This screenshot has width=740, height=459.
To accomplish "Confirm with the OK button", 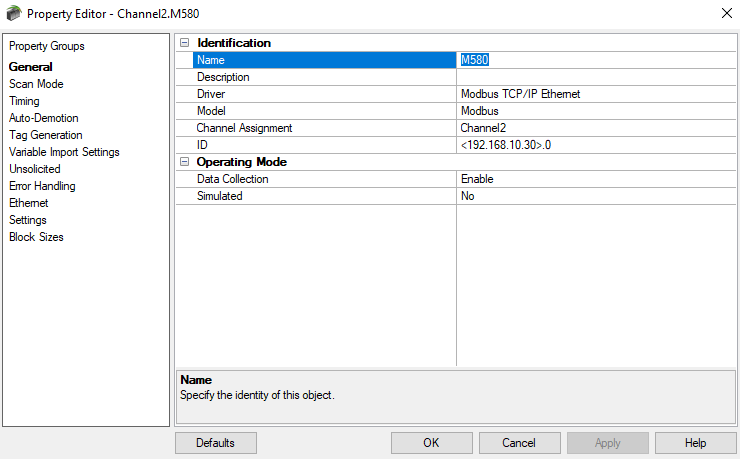I will click(x=431, y=443).
